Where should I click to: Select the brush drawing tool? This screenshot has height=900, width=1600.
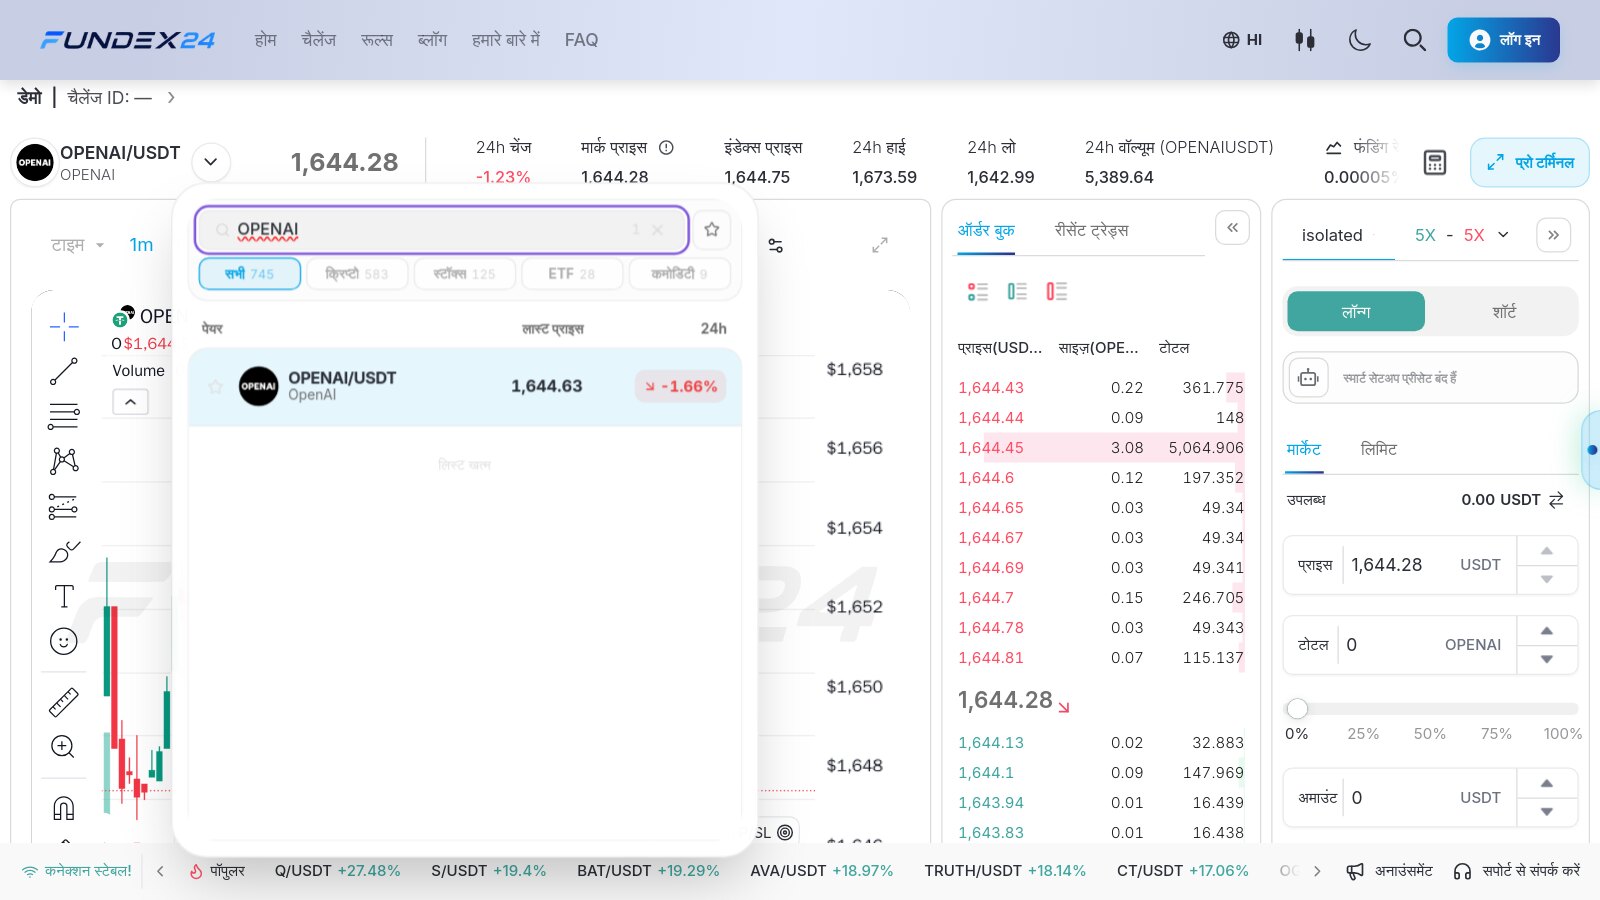64,552
